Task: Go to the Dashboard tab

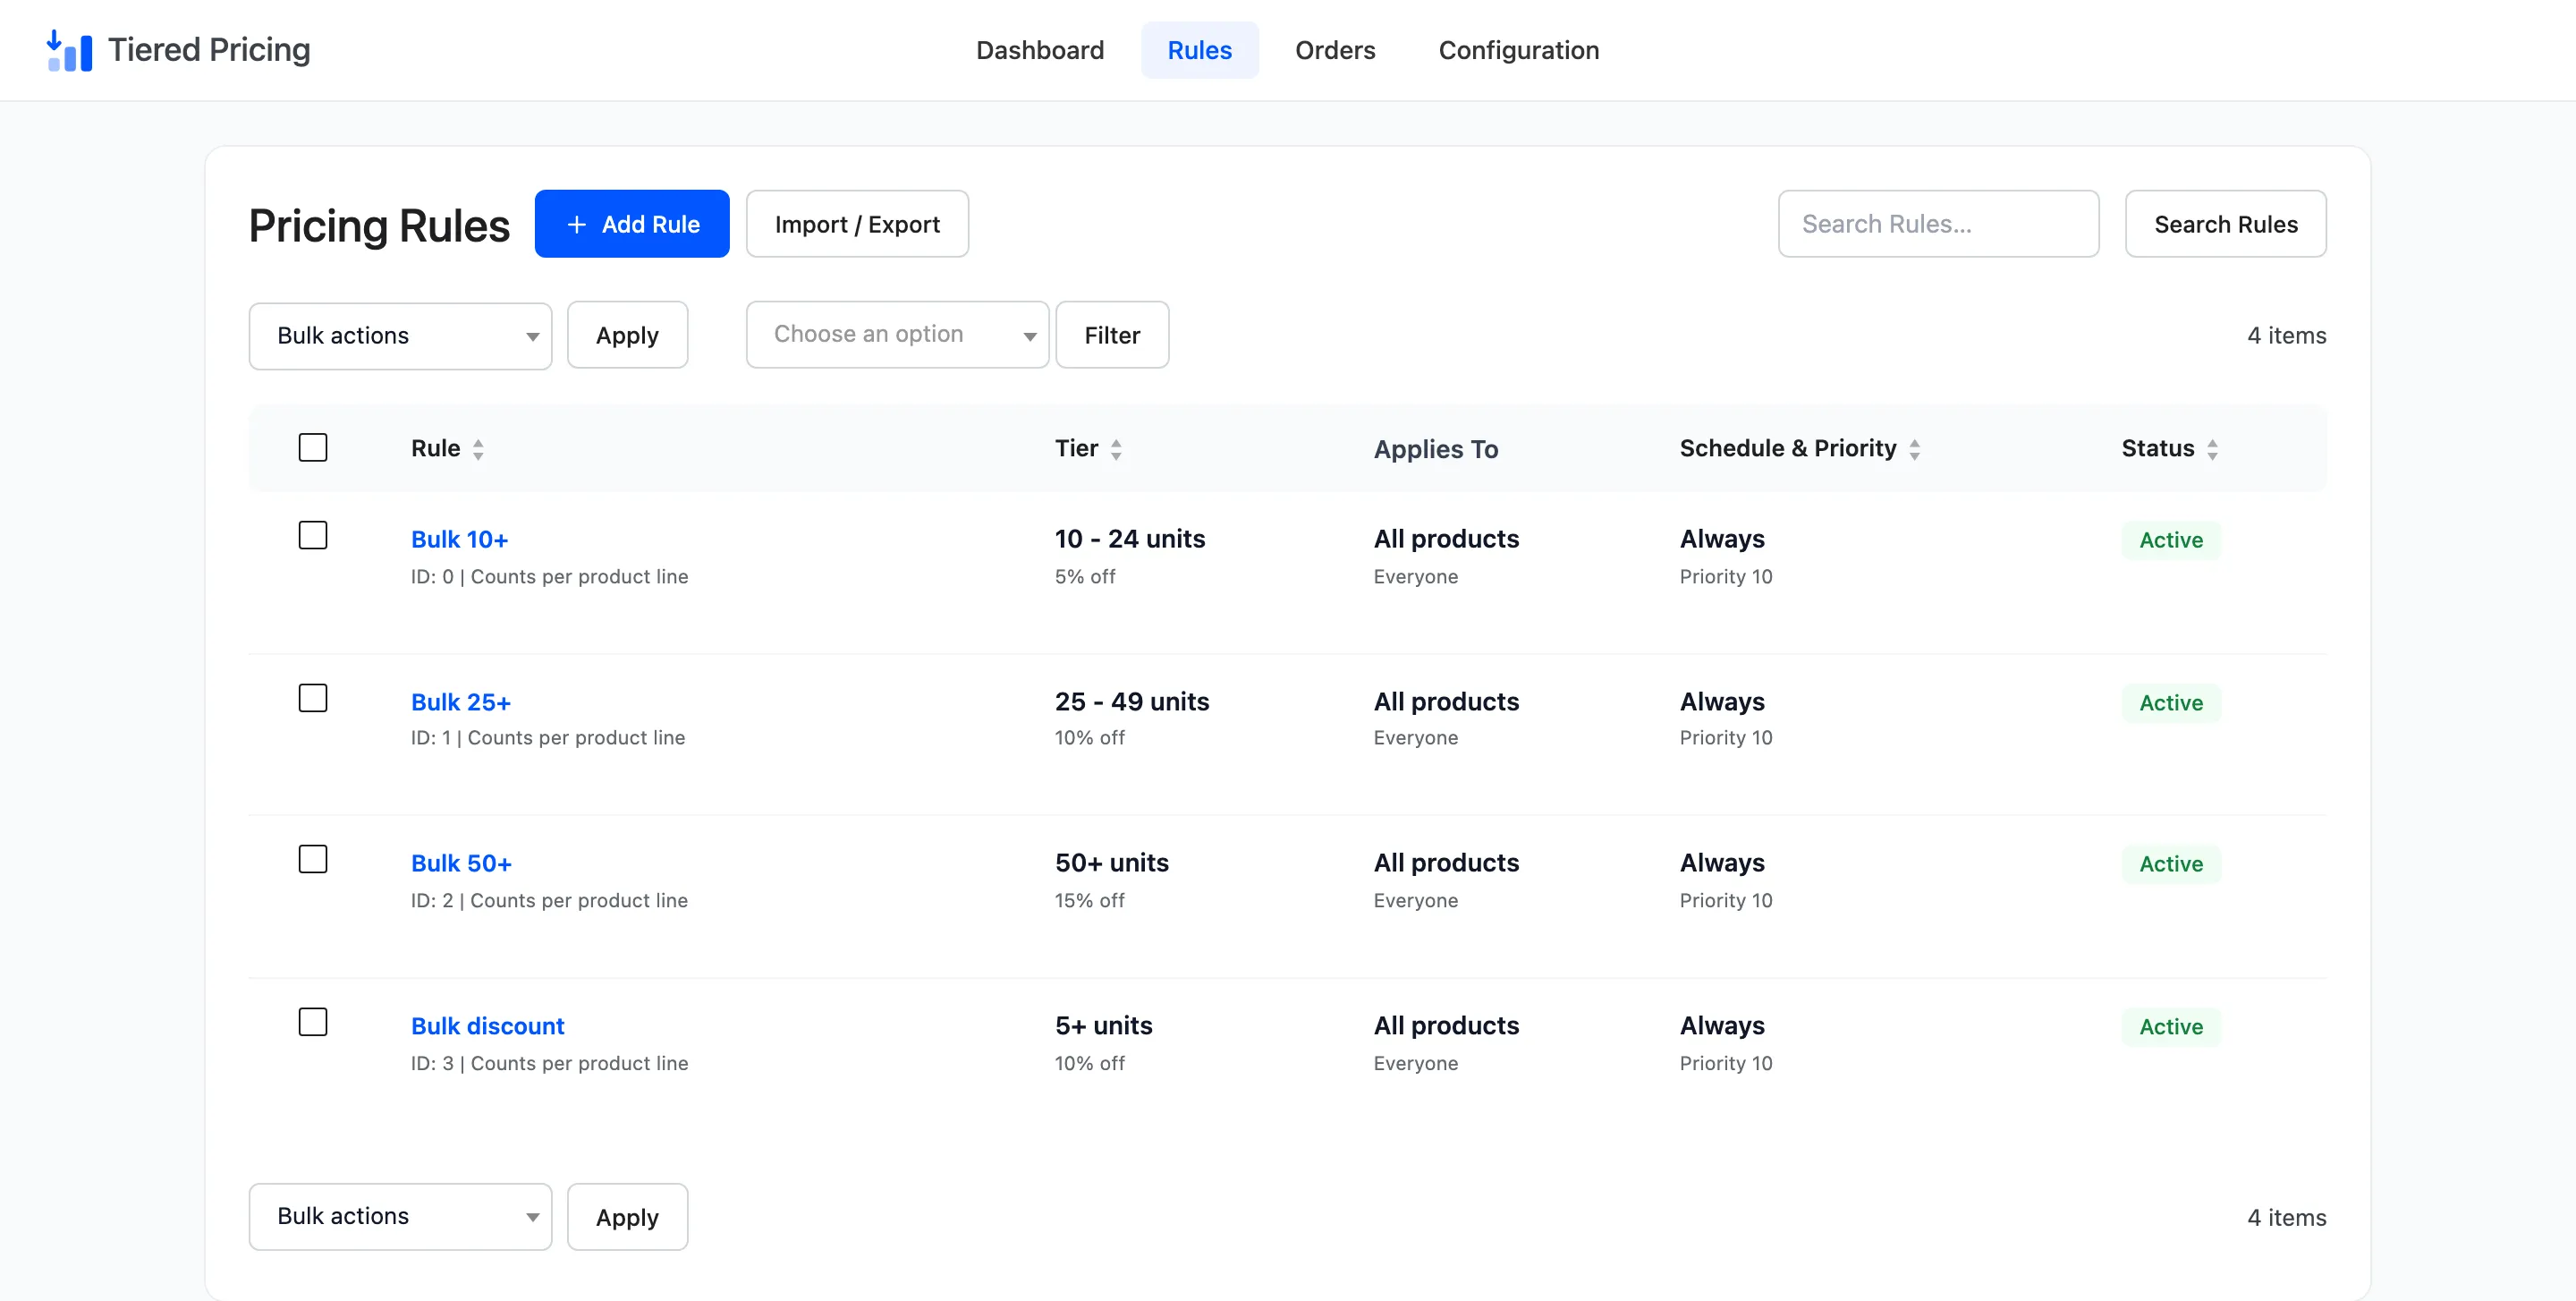Action: pos(1040,50)
